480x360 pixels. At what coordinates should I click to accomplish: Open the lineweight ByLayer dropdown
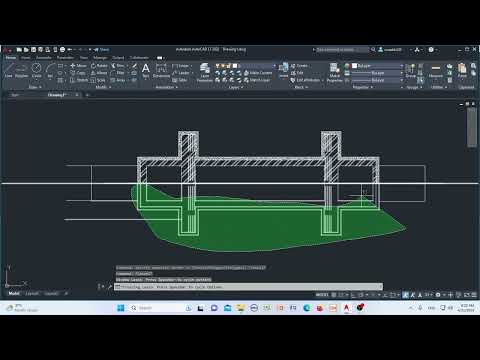378,73
